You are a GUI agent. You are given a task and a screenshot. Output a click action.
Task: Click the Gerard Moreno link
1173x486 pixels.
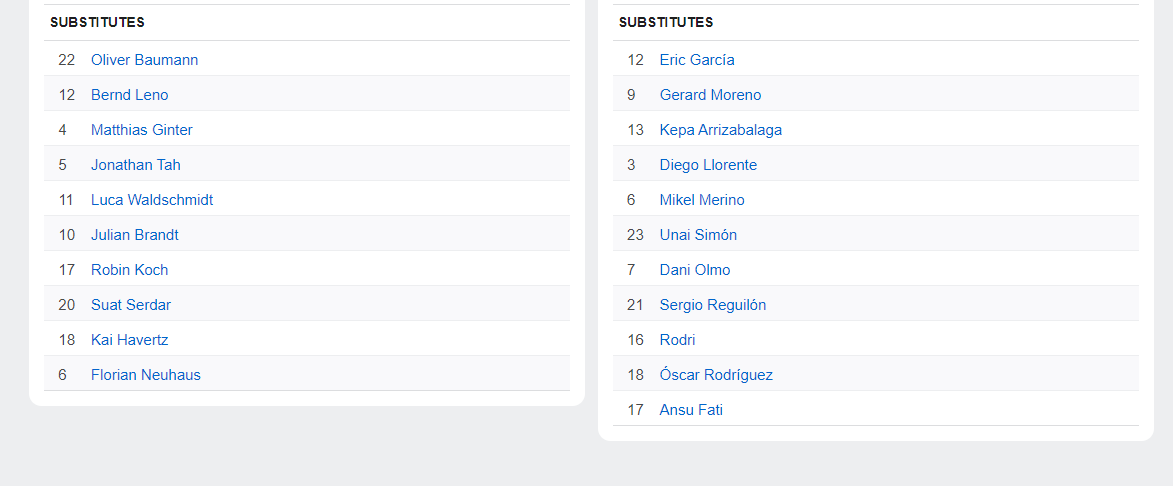pyautogui.click(x=710, y=95)
